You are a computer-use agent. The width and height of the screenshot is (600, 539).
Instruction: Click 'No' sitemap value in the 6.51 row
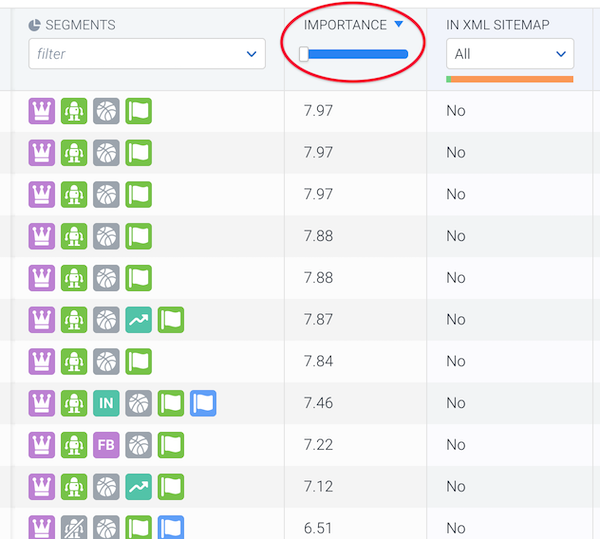pyautogui.click(x=456, y=528)
